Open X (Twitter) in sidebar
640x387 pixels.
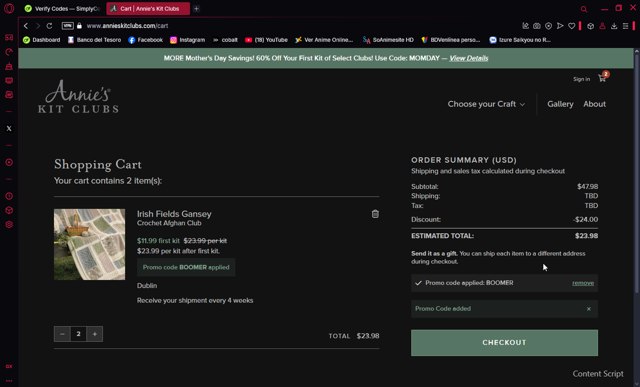[9, 128]
